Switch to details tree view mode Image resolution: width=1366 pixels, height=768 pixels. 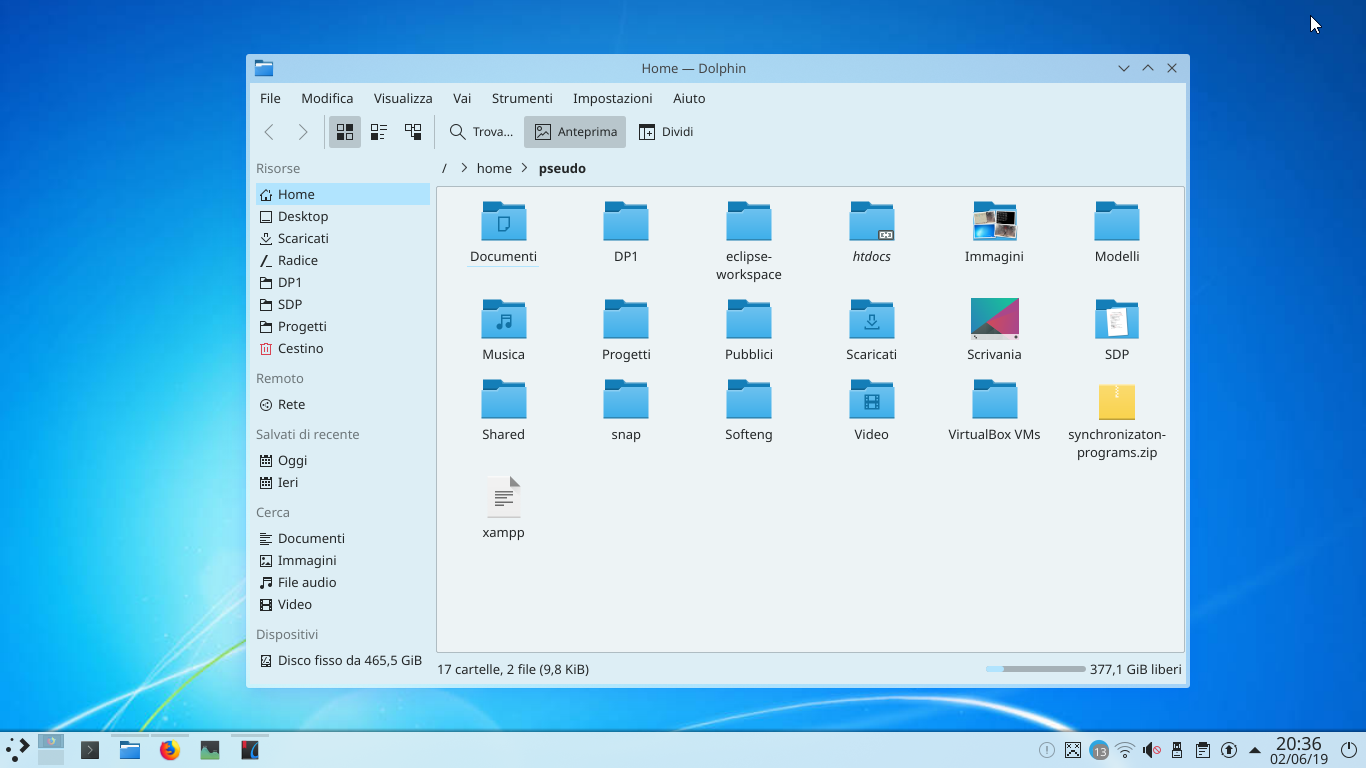413,132
